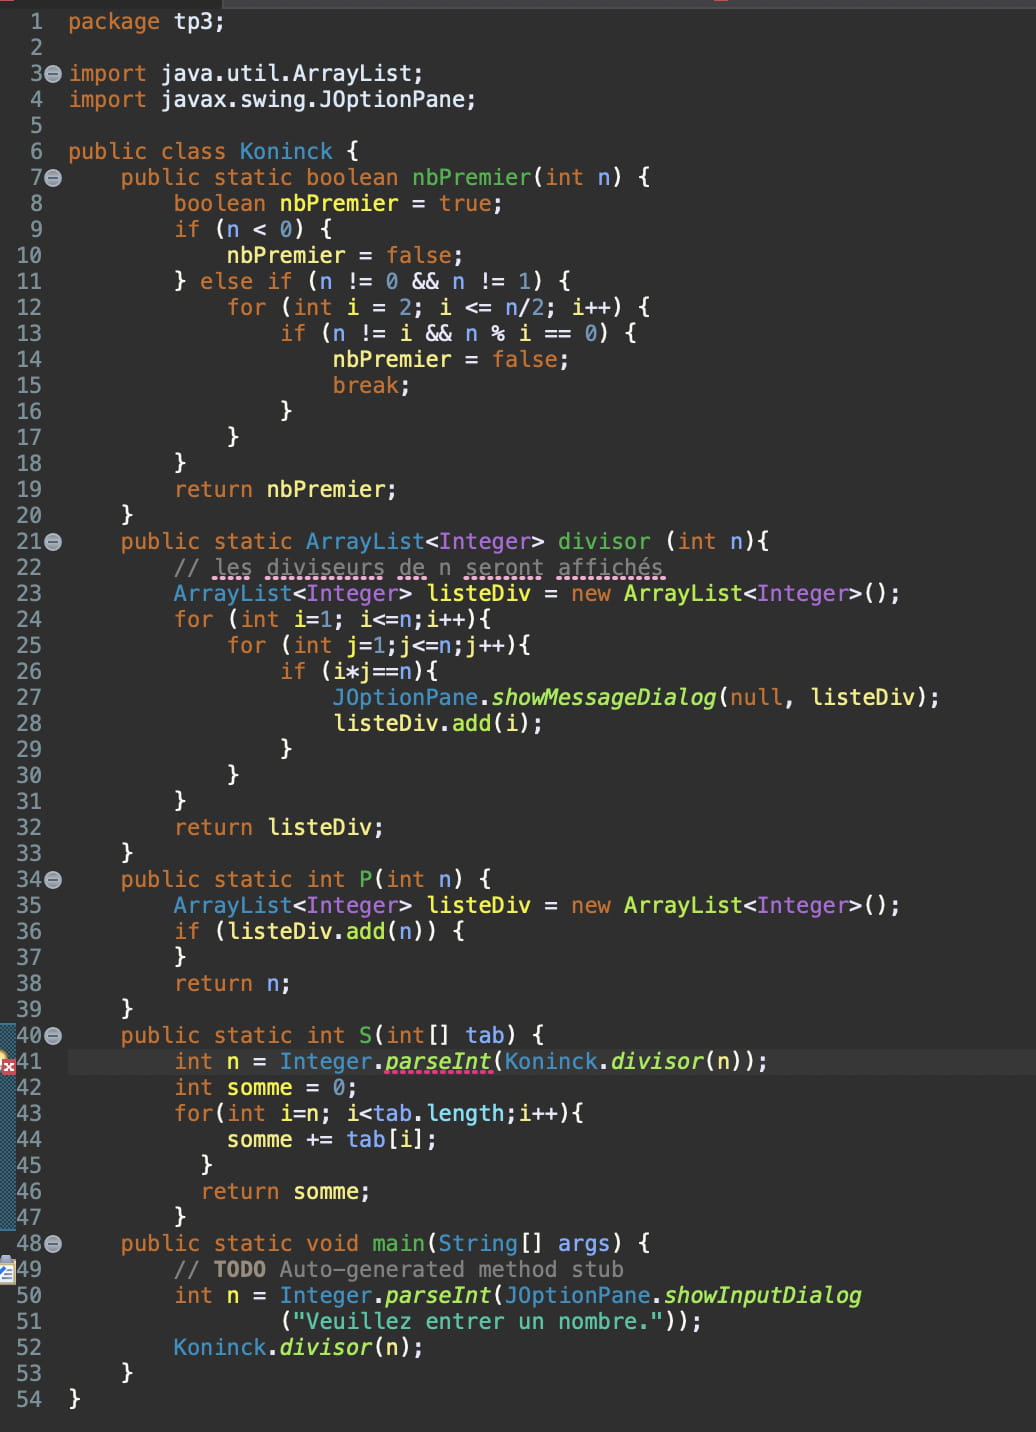Screen dimensions: 1036x1432
Task: Click 'Koninck.divisor(n);' on line 52
Action: pyautogui.click(x=298, y=1348)
